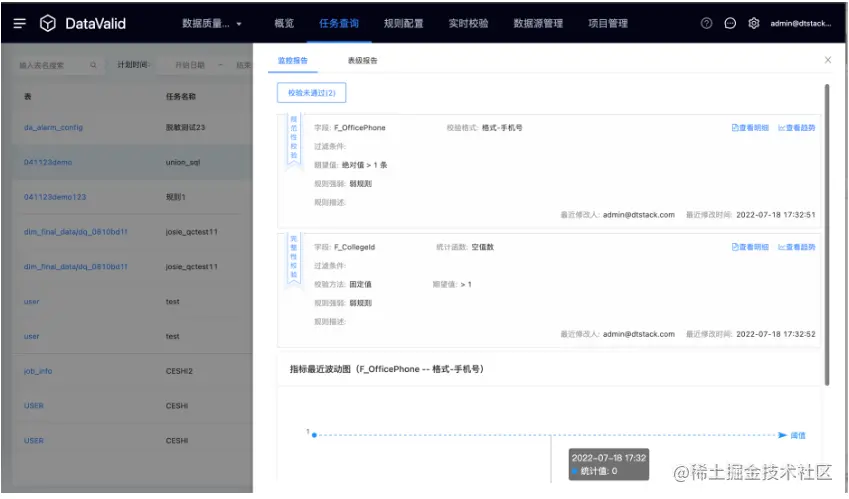The height and width of the screenshot is (499, 849).
Task: Select the 任务查询 menu
Action: pyautogui.click(x=338, y=23)
